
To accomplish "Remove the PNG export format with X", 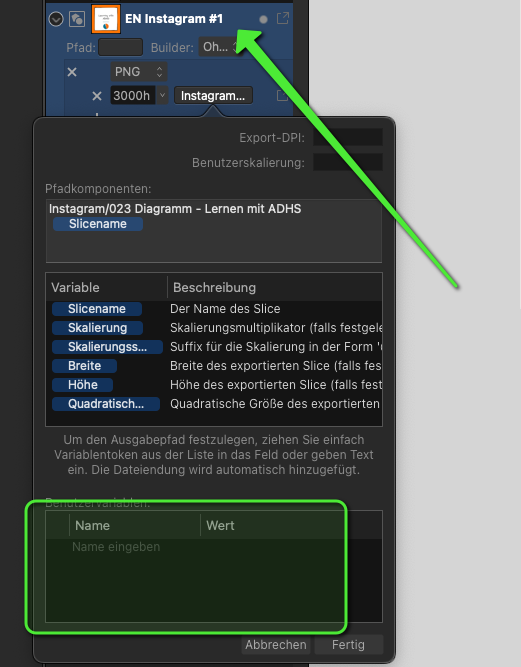I will (72, 72).
